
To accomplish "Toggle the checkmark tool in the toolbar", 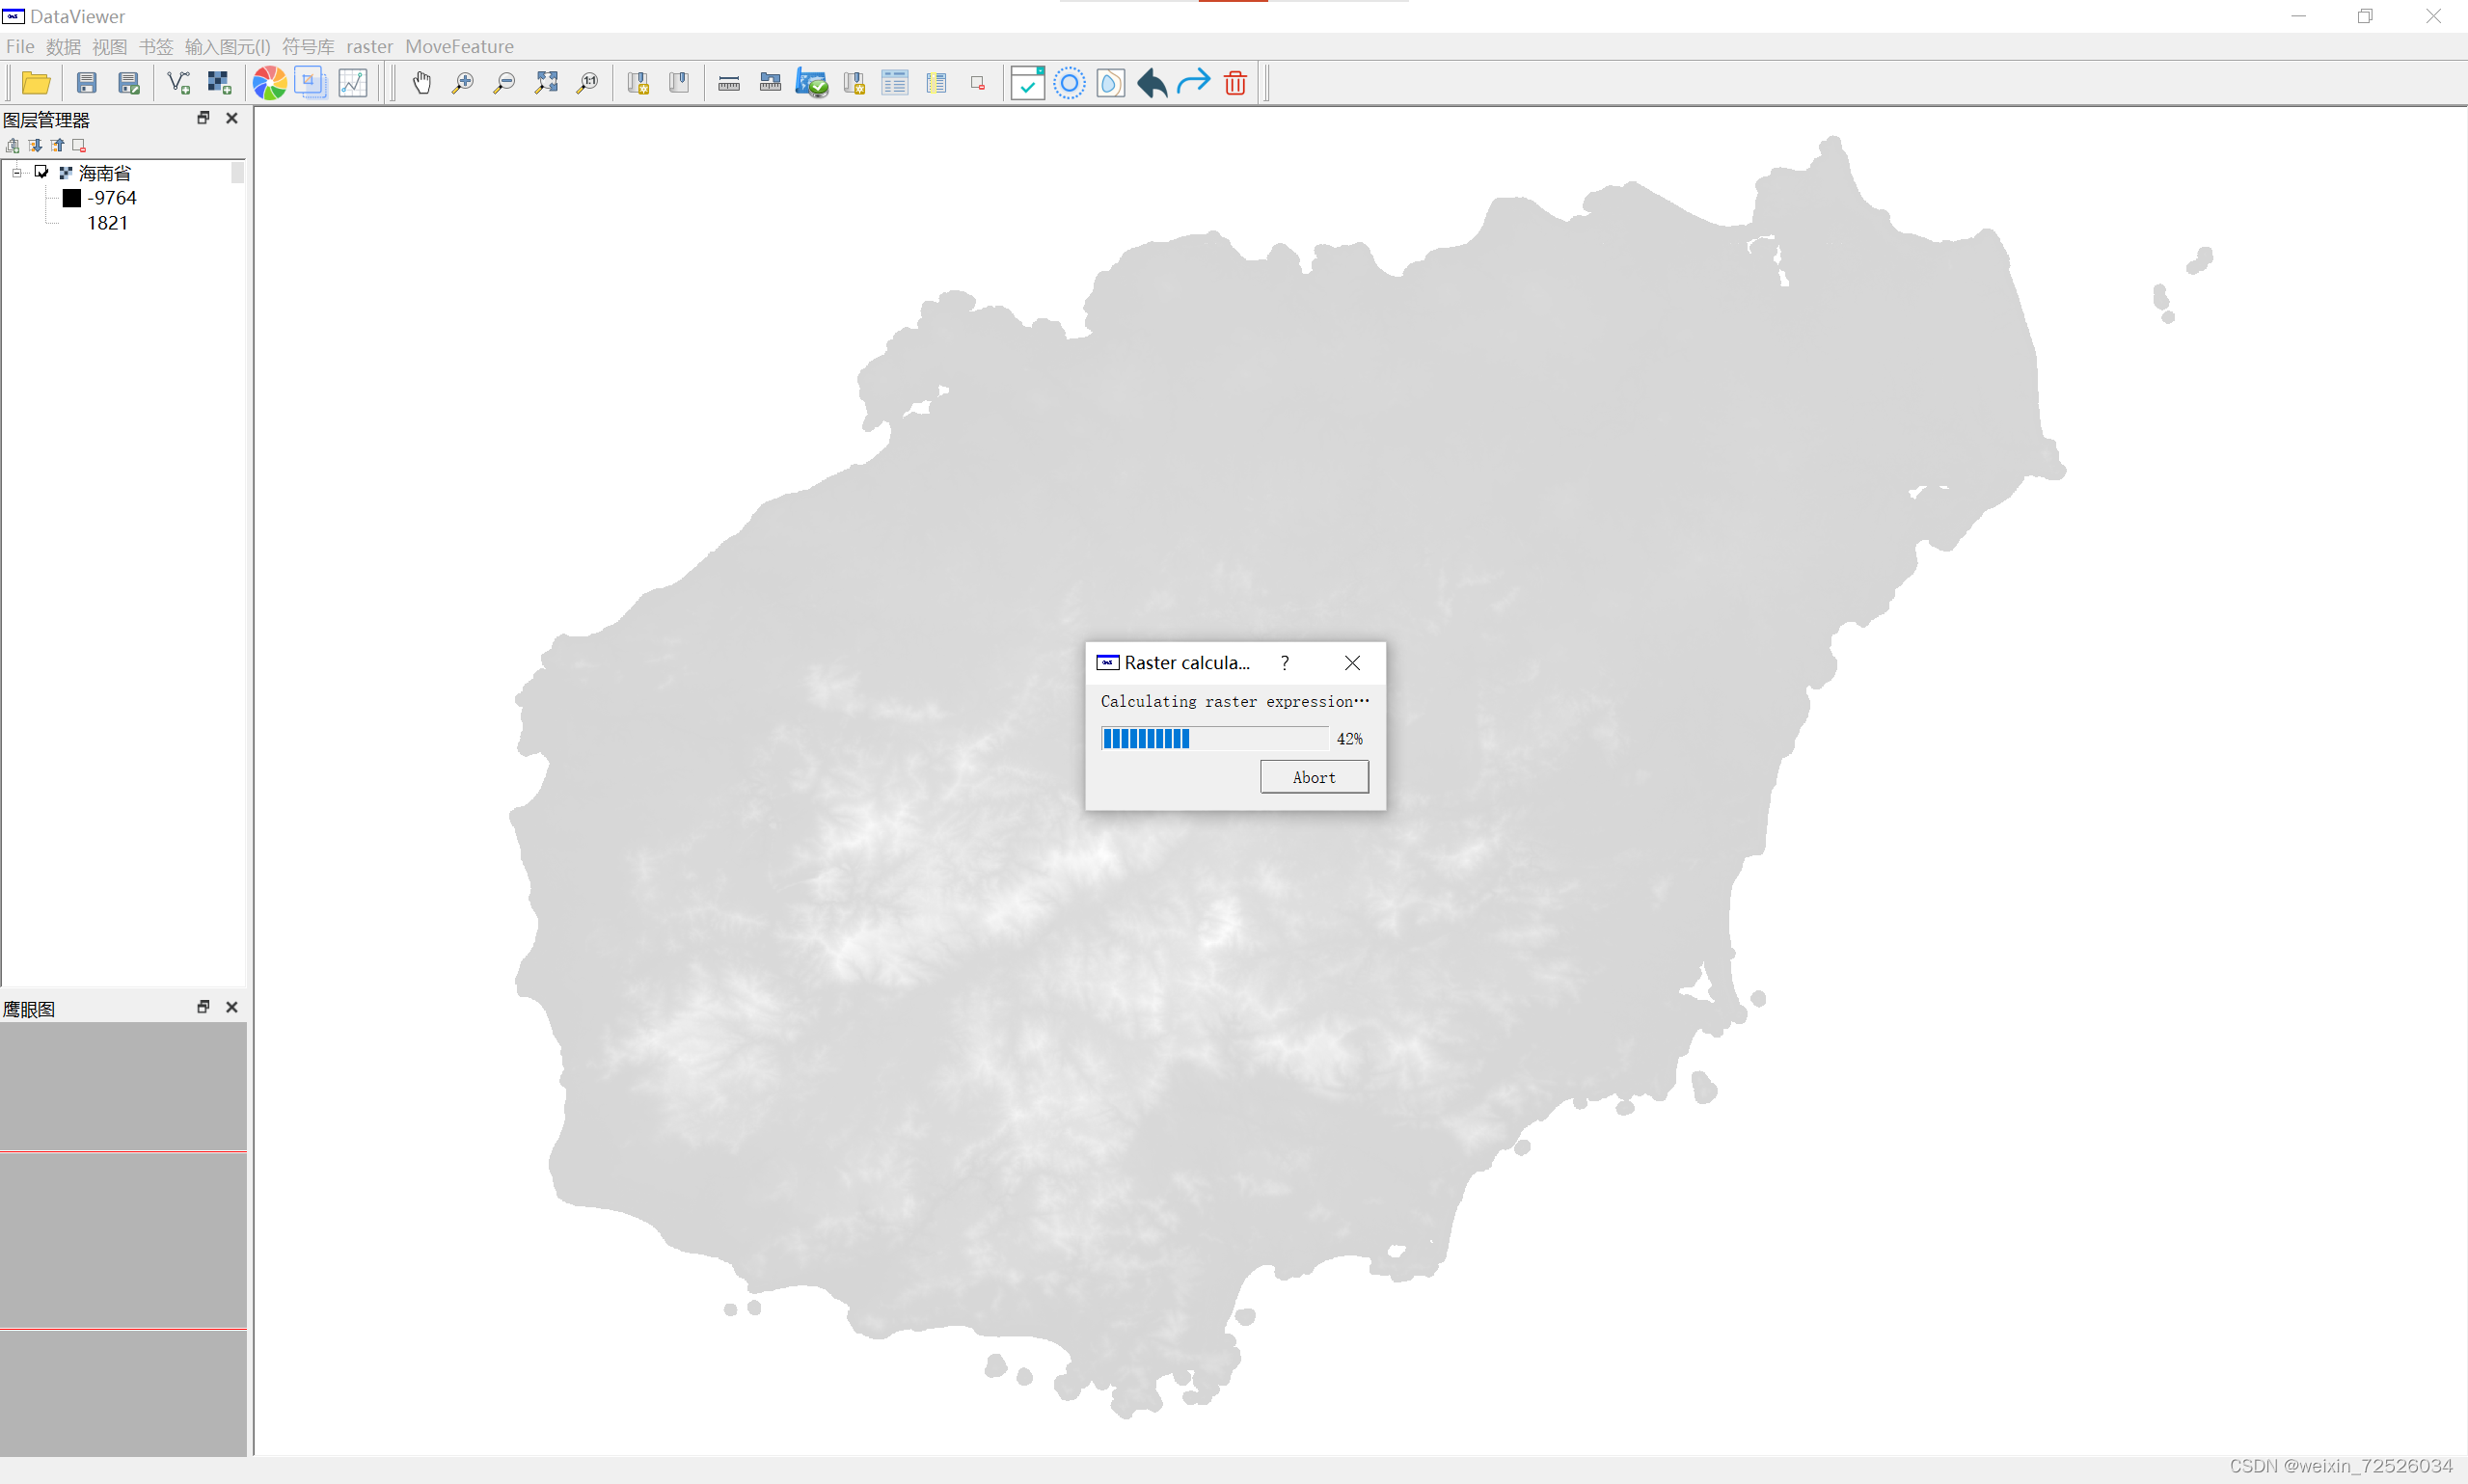I will [1026, 82].
